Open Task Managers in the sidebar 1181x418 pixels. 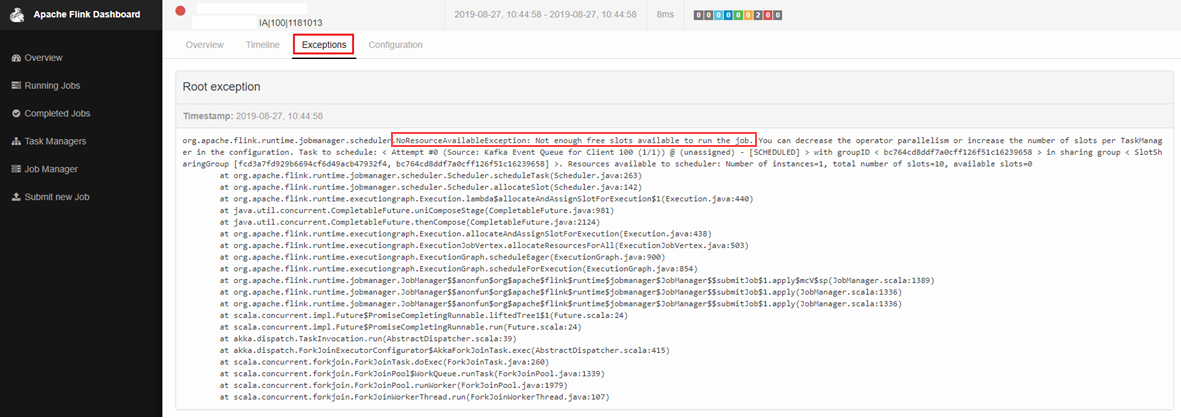coord(55,142)
